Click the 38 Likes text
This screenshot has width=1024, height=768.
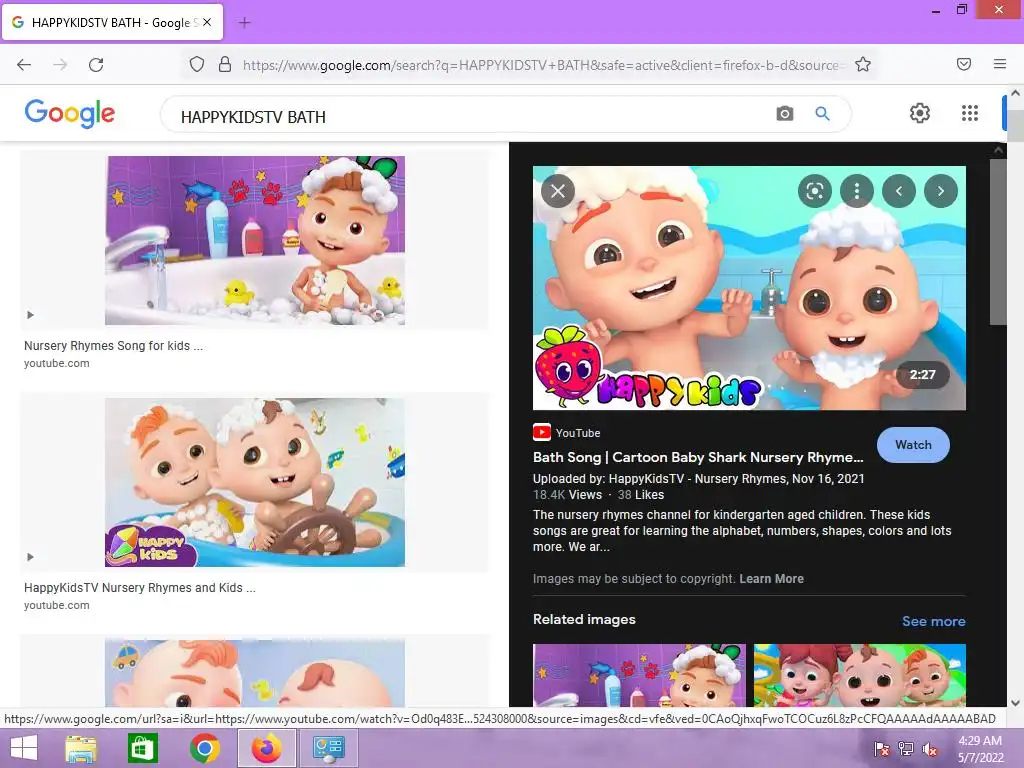(x=641, y=495)
